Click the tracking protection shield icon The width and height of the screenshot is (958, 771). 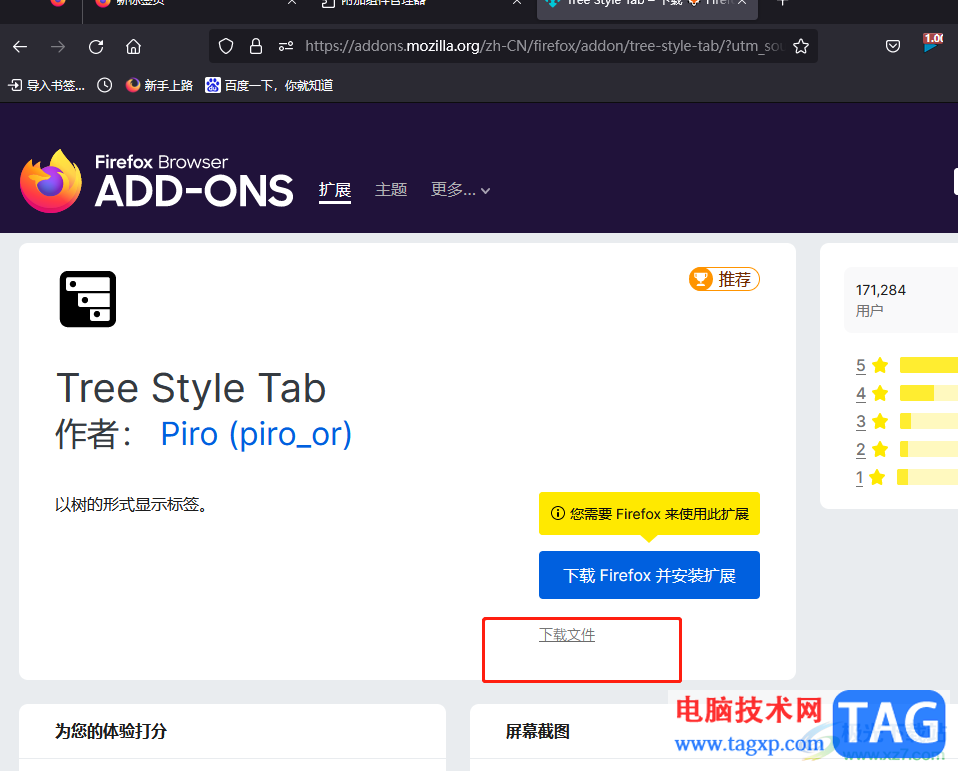[226, 46]
